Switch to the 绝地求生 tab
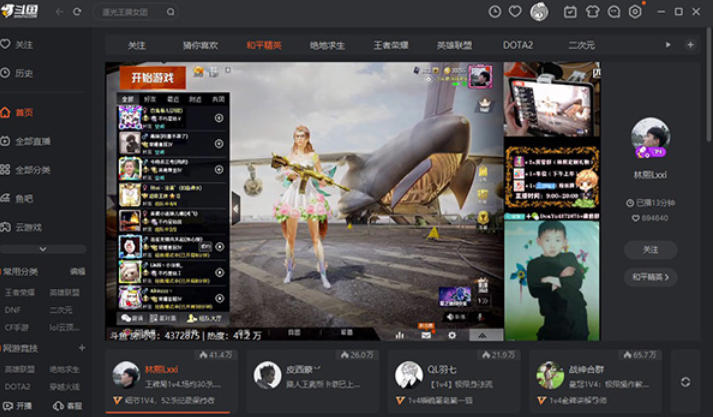Viewport: 716px width, 417px height. (x=327, y=45)
